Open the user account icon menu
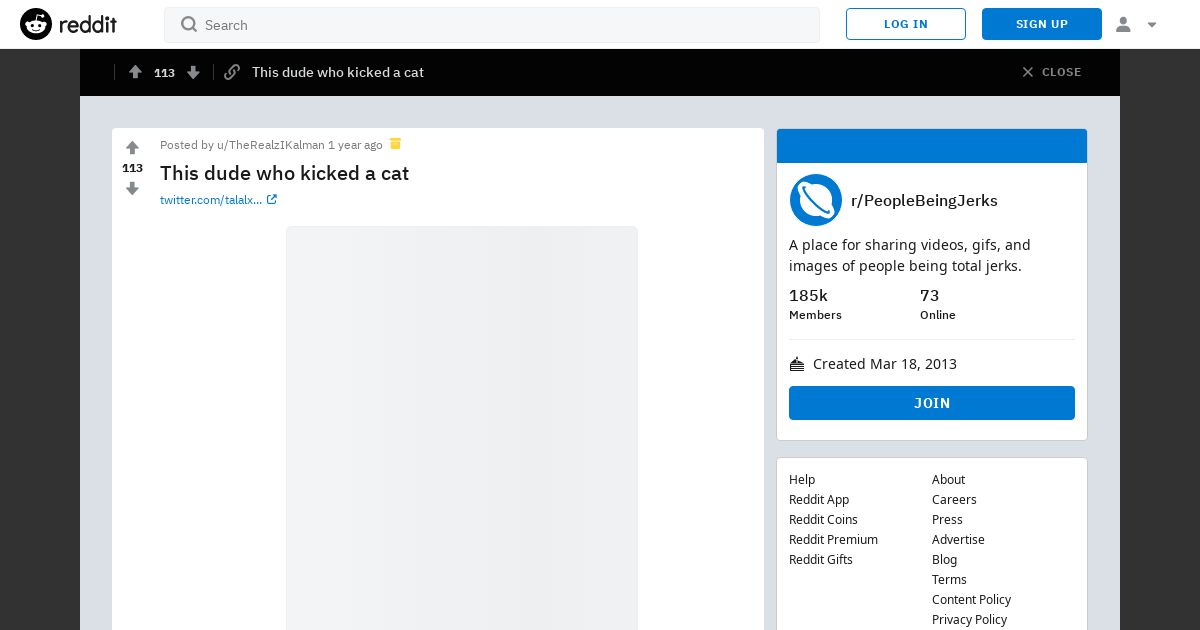This screenshot has height=630, width=1200. tap(1123, 24)
